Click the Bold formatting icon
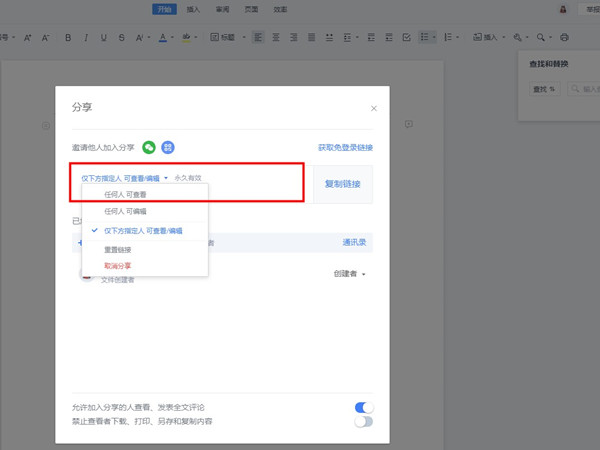The height and width of the screenshot is (450, 600). point(68,38)
